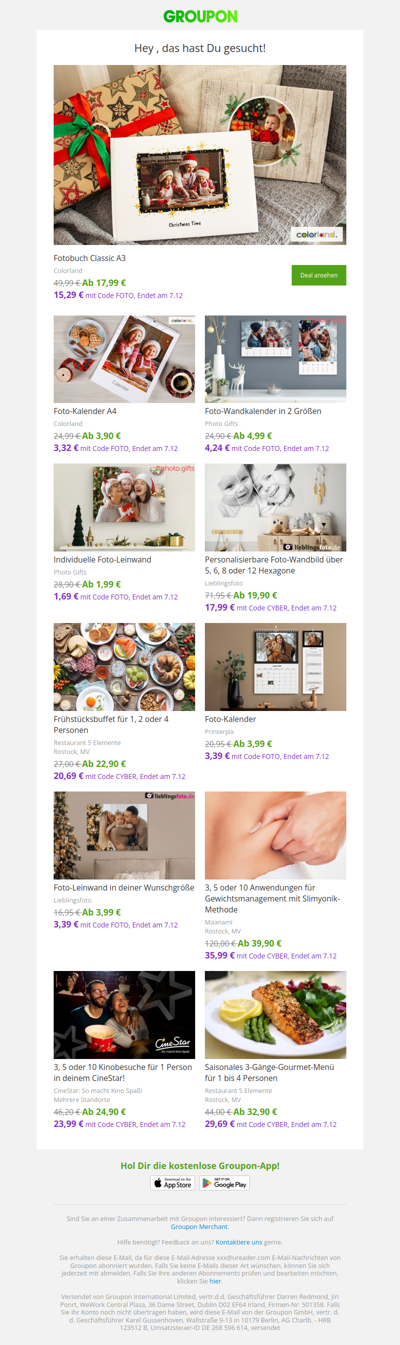Open the Foto-Kalender A4 product image

[124, 359]
